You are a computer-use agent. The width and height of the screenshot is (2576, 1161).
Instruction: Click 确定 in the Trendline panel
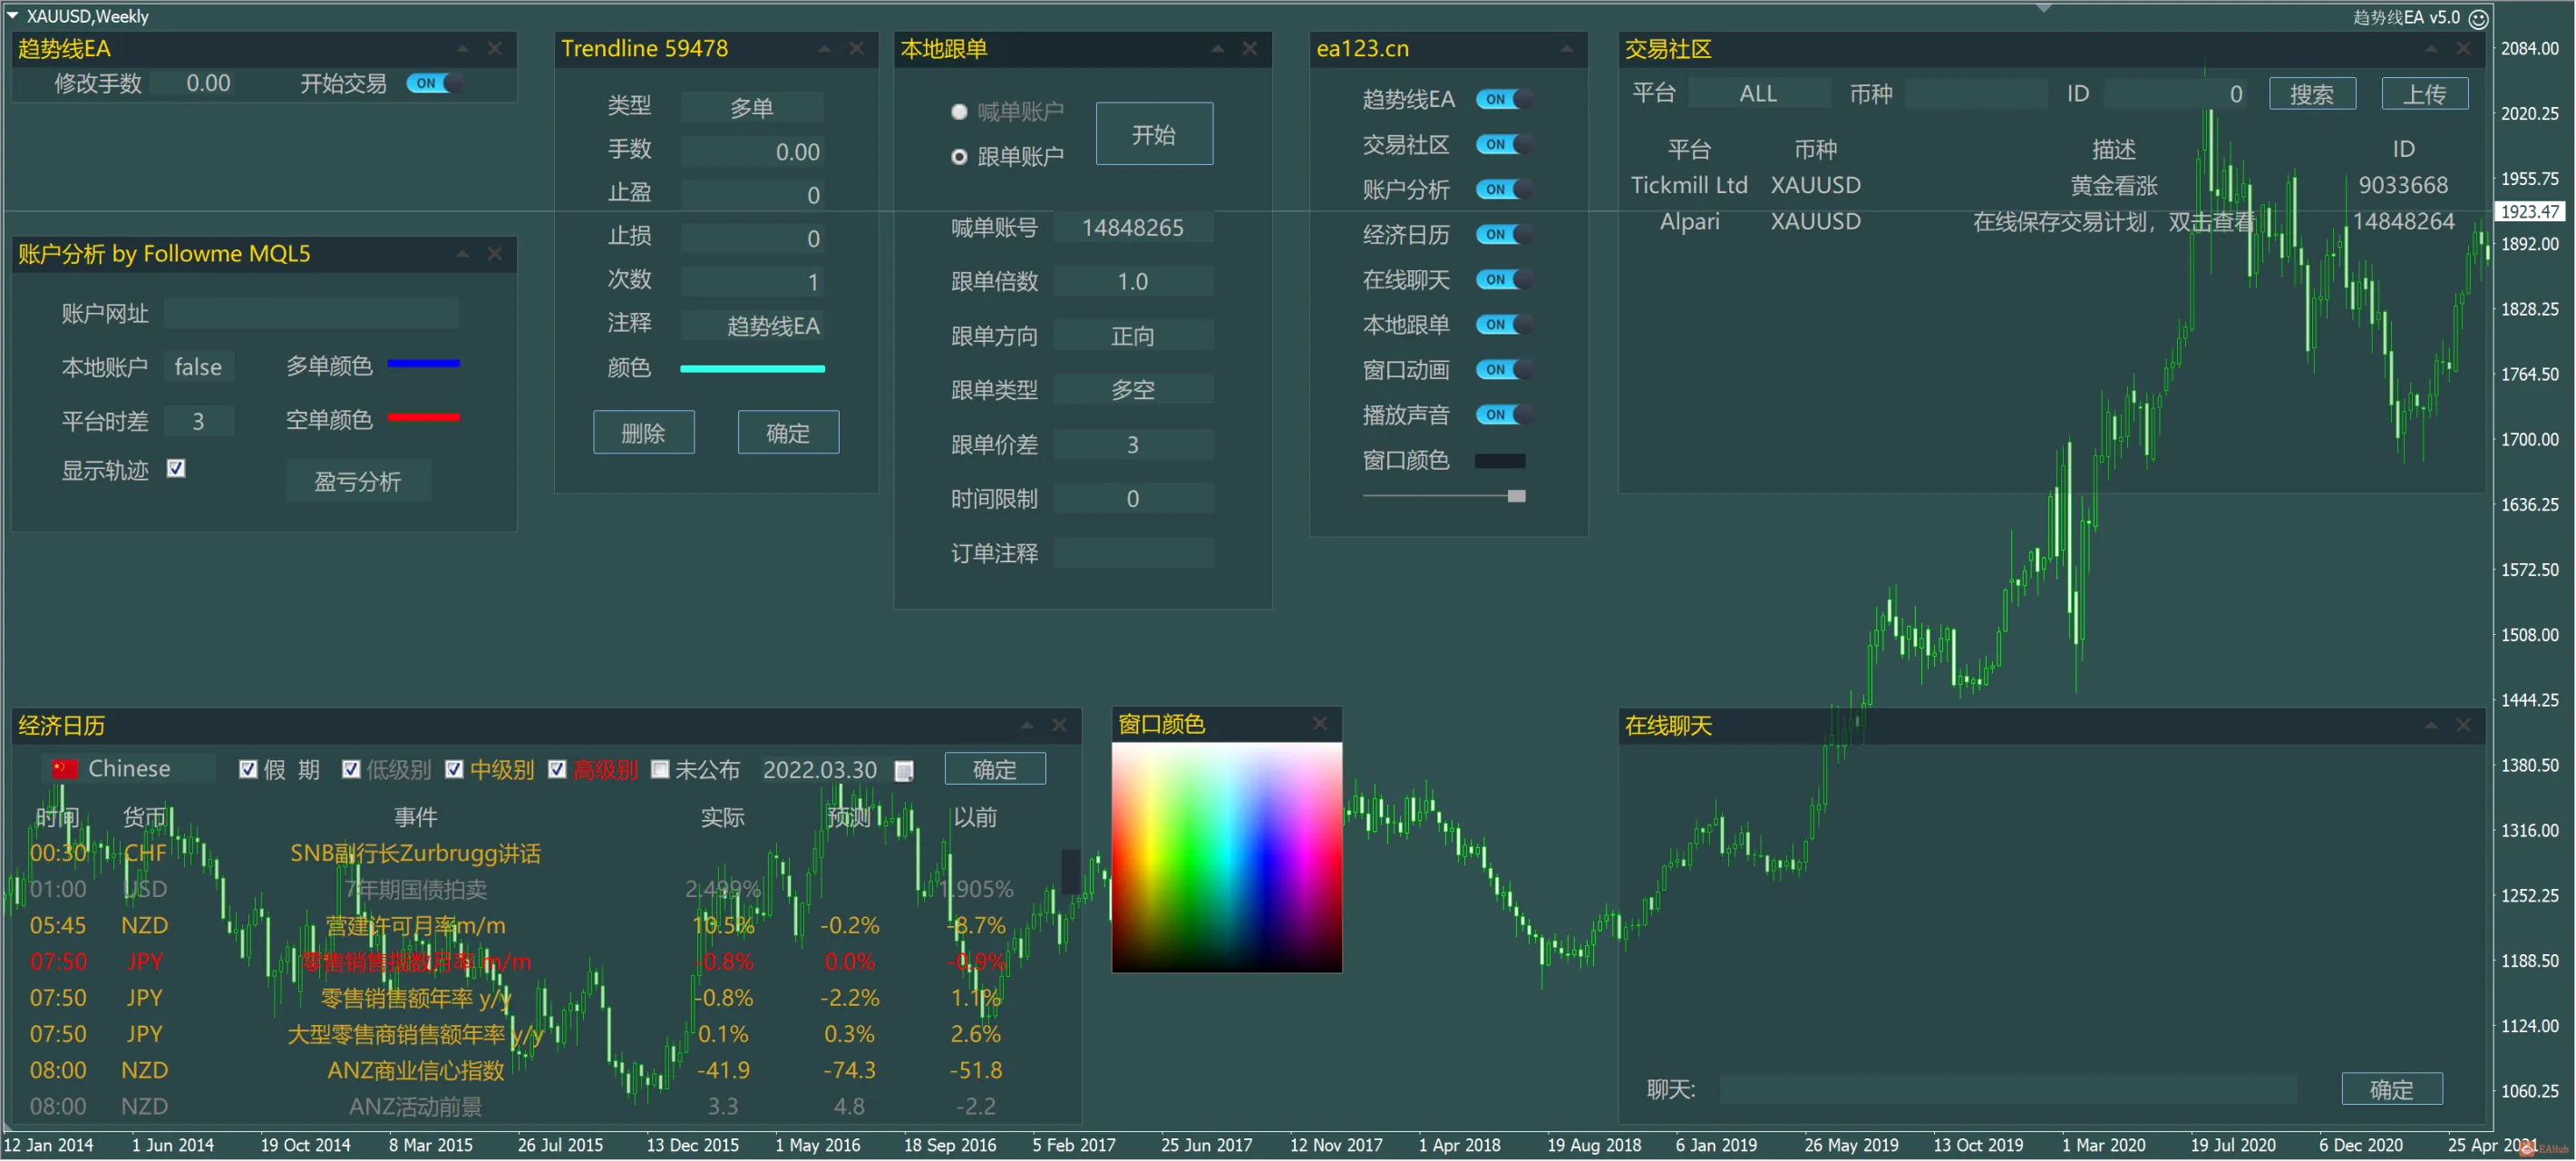[x=788, y=433]
